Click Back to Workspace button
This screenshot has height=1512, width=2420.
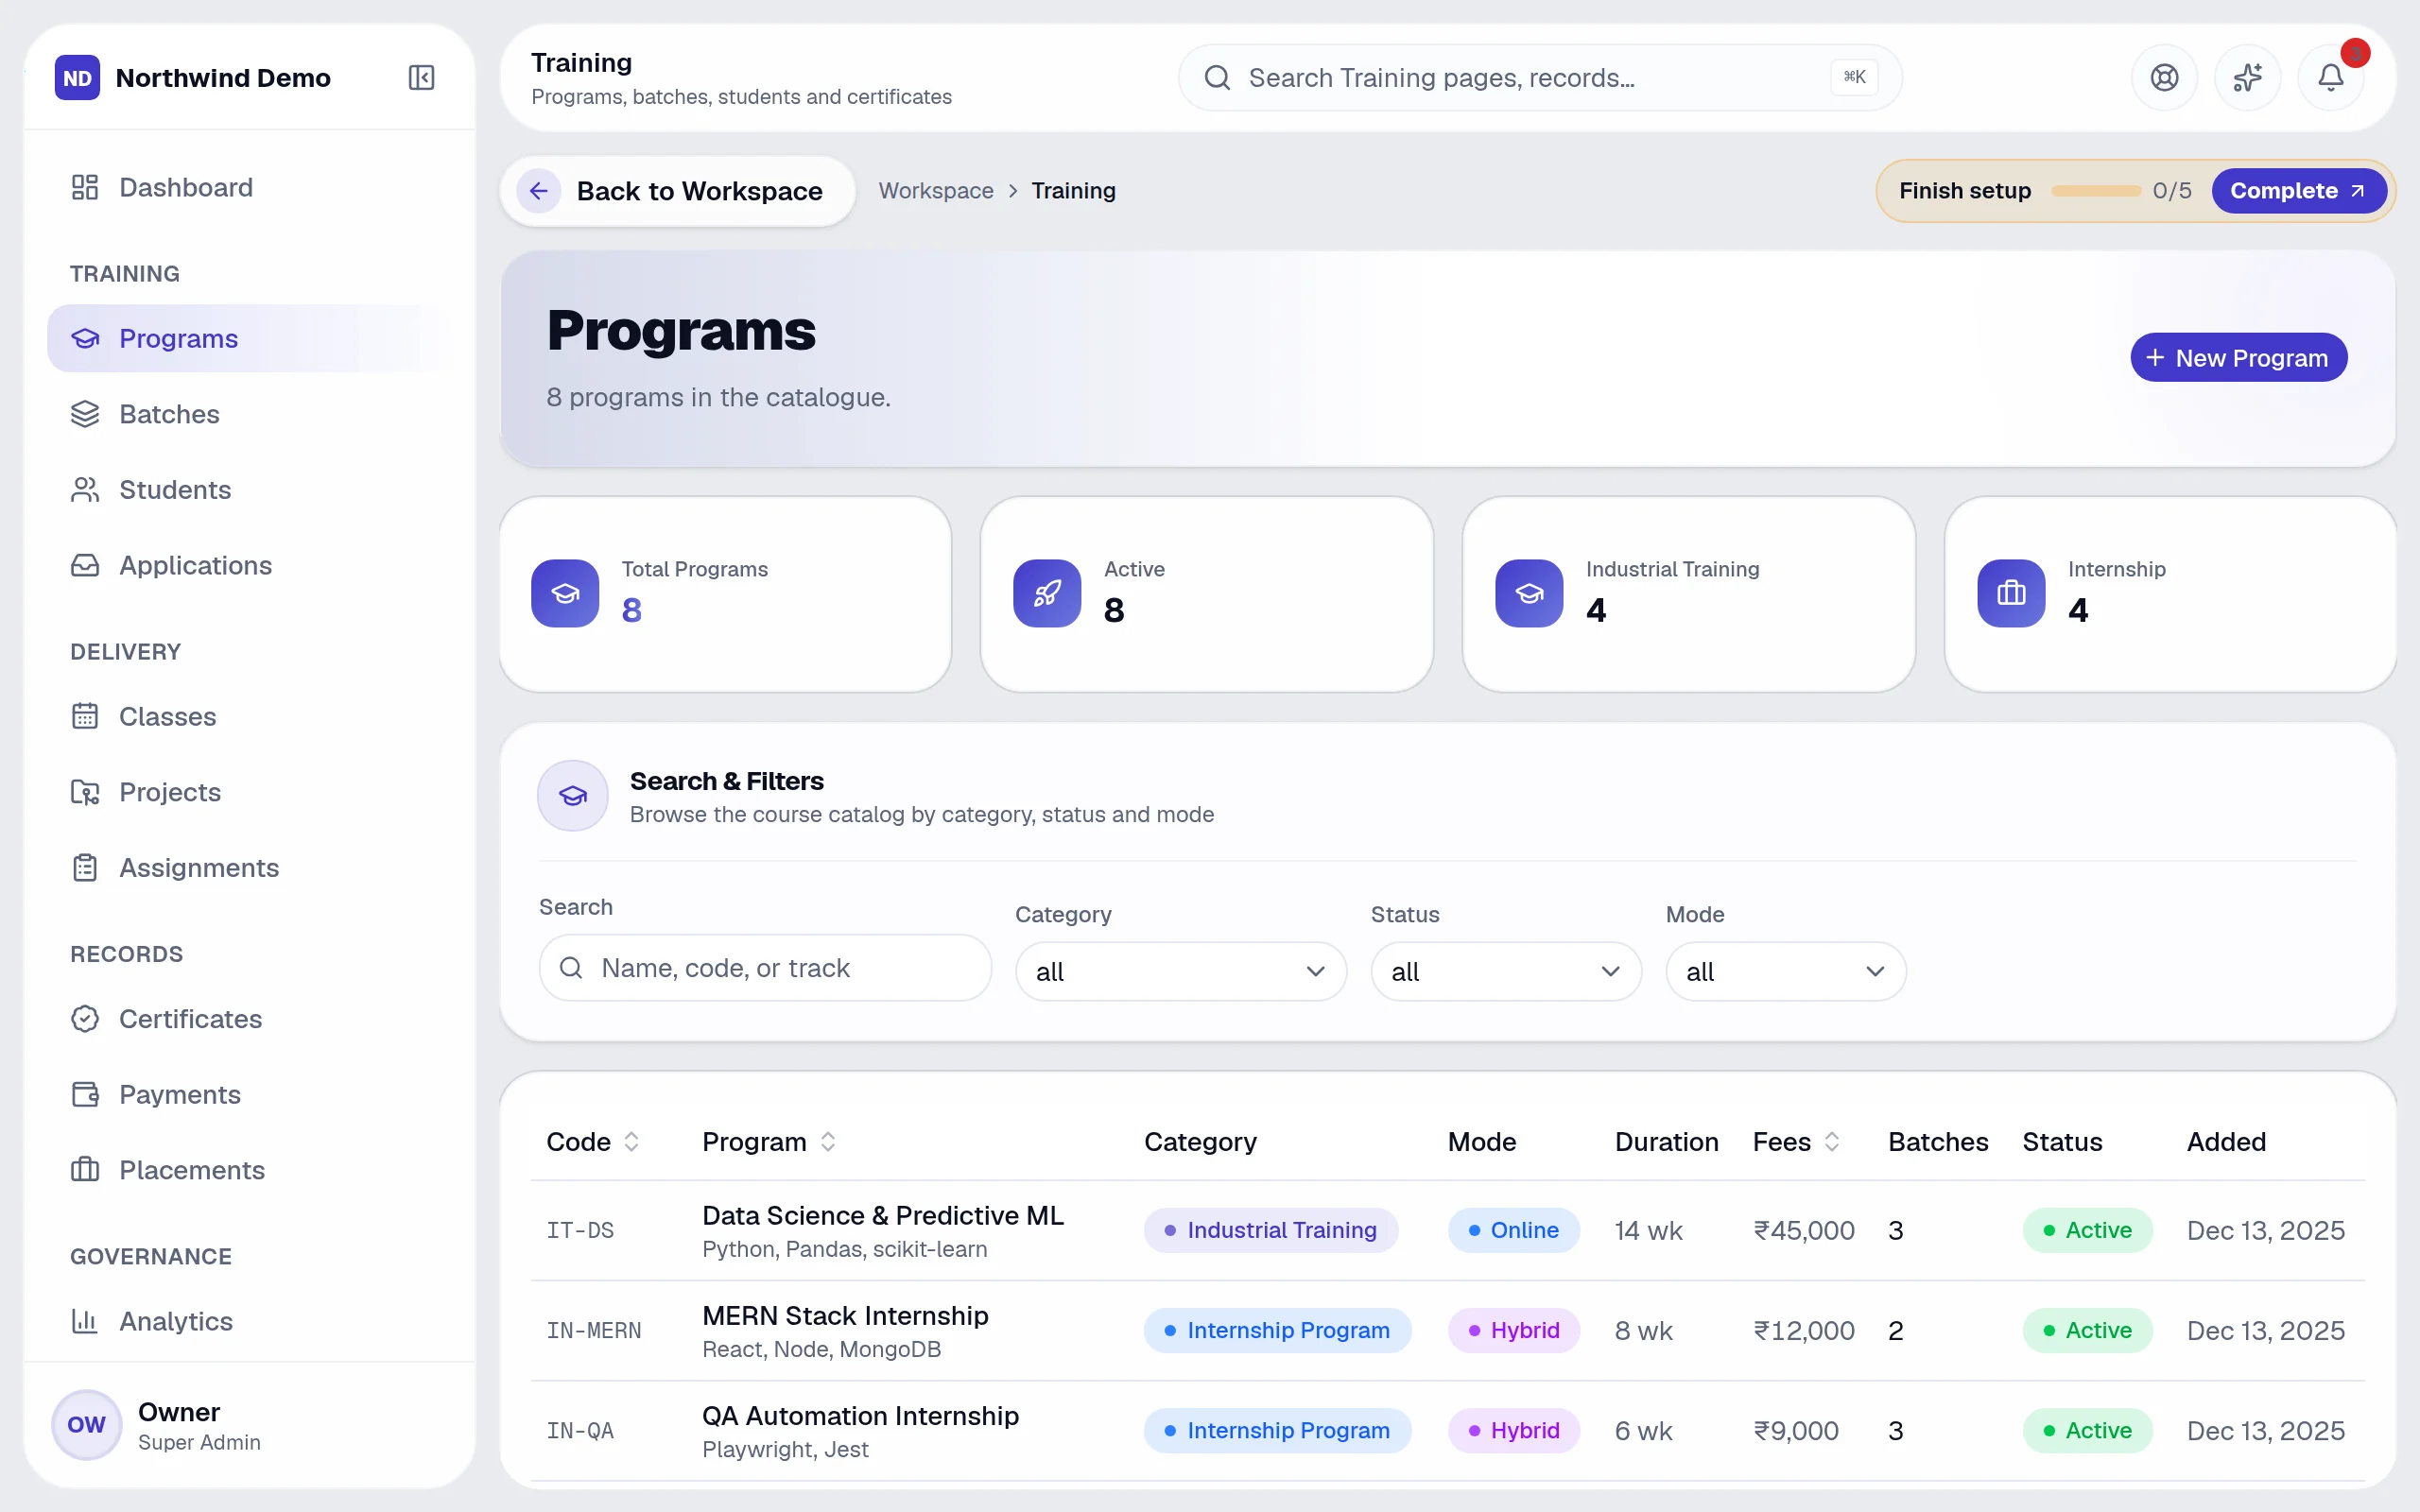(x=678, y=191)
